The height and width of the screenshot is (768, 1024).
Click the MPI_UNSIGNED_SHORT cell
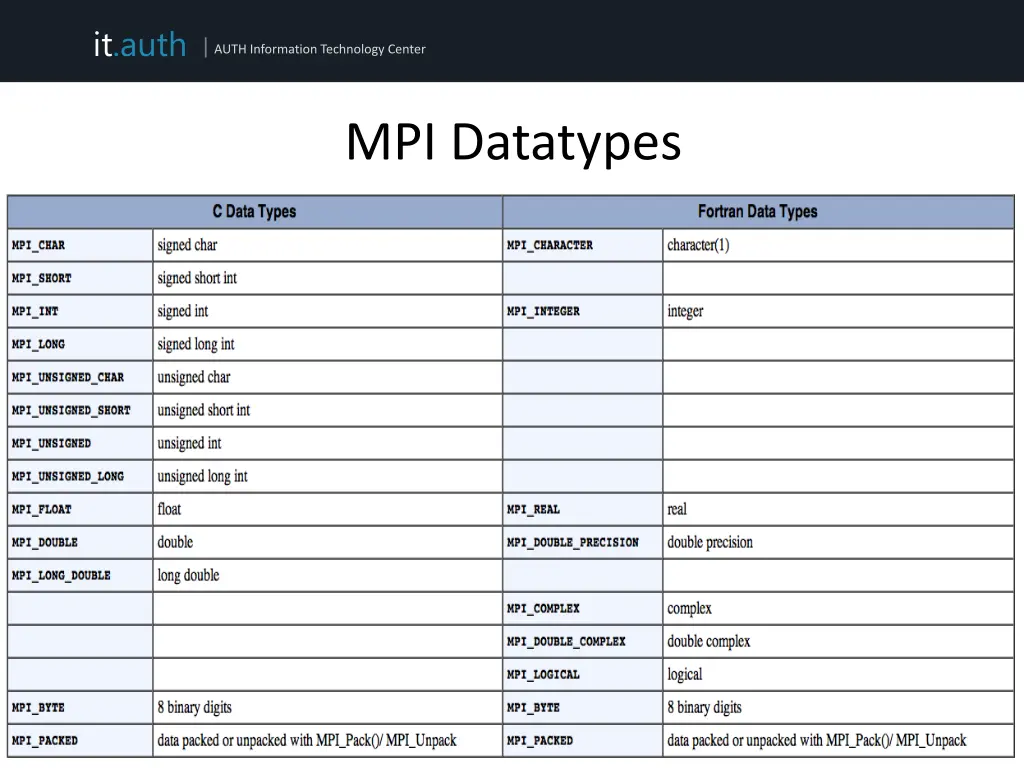(80, 411)
